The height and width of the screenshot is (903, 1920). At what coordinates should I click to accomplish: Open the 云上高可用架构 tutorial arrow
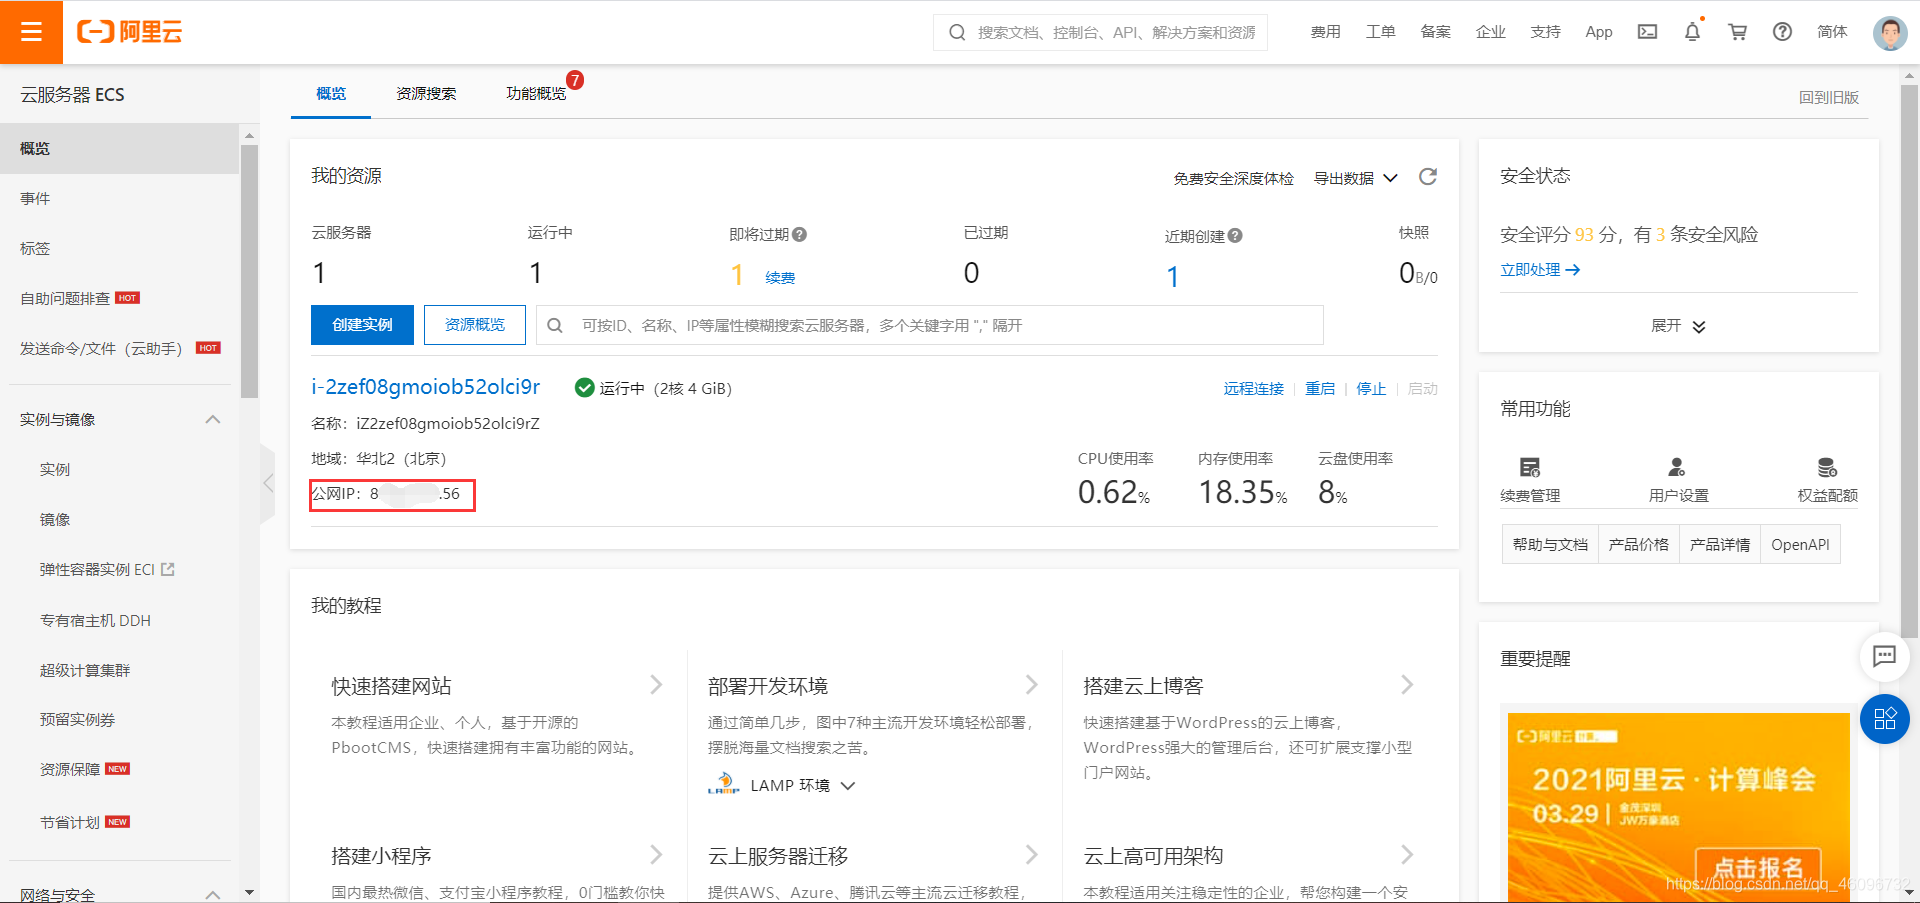(1407, 855)
